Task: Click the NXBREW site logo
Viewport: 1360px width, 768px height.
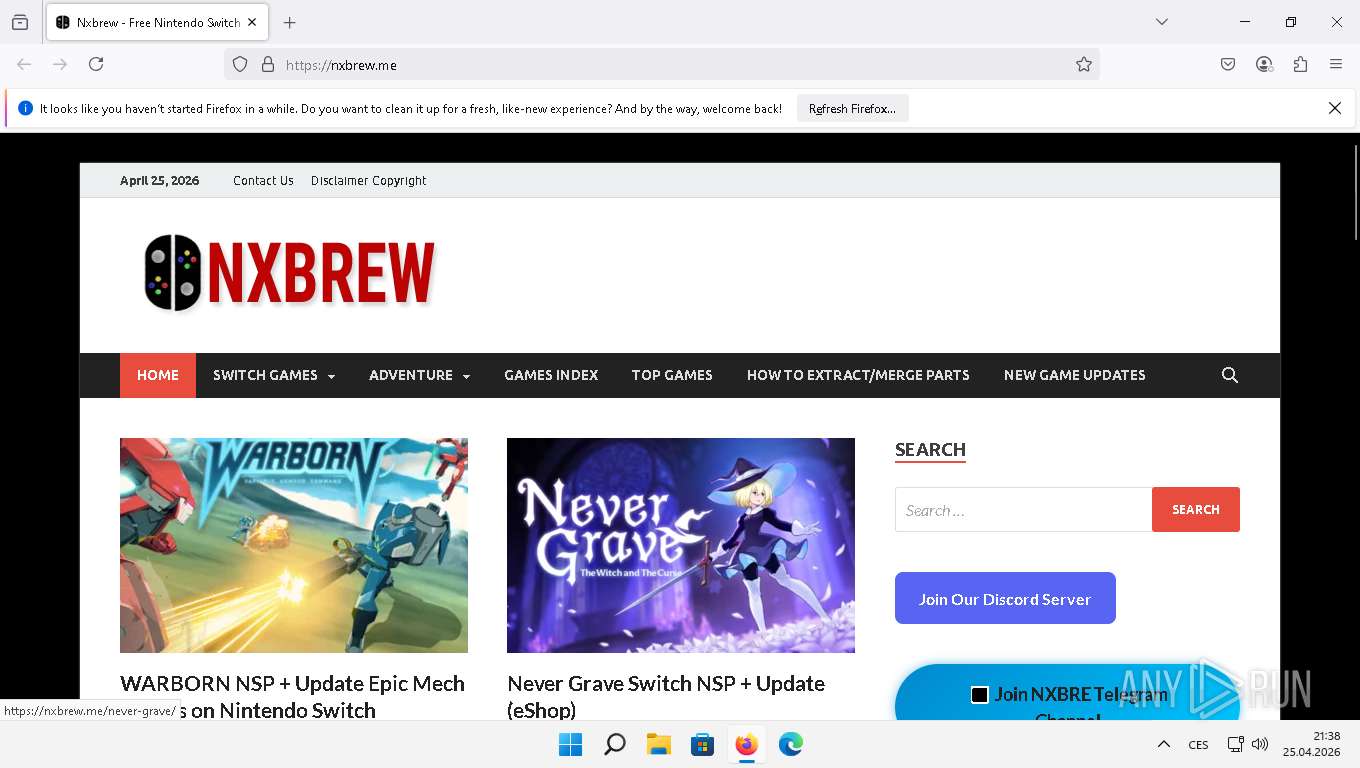Action: [x=289, y=273]
